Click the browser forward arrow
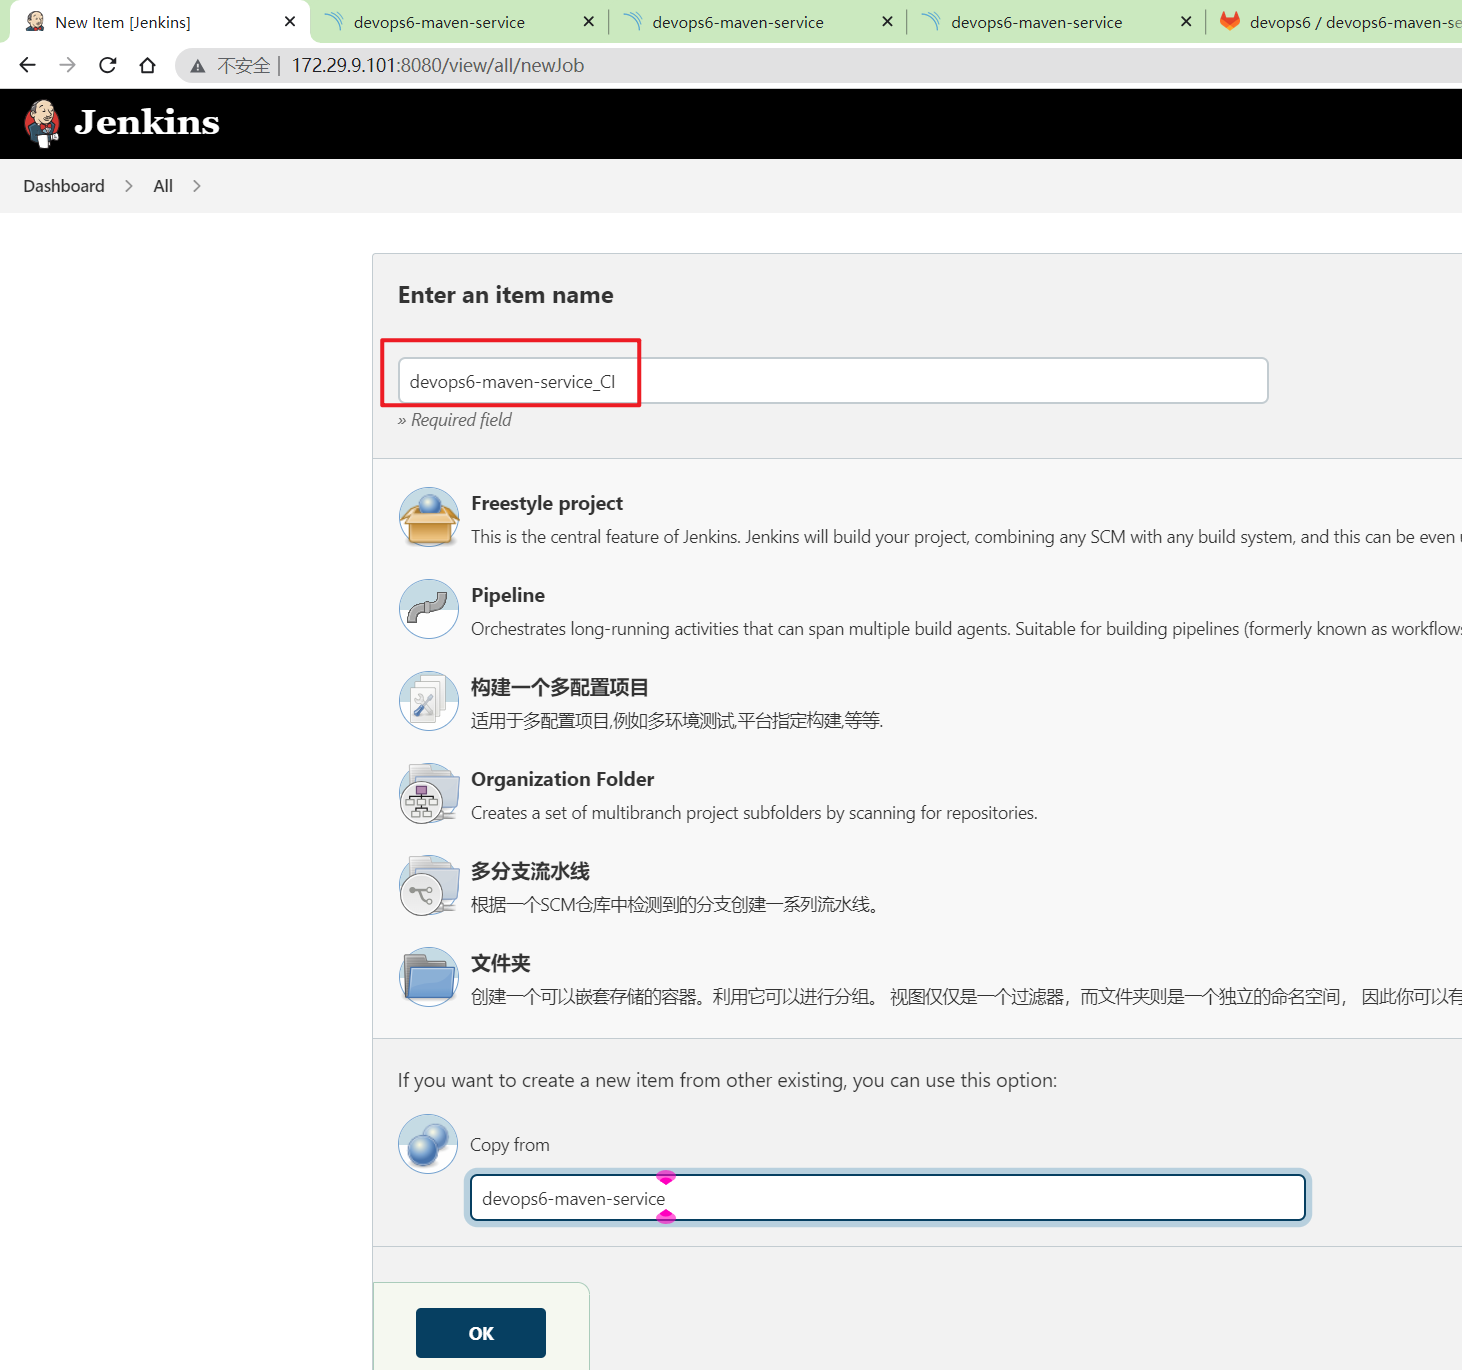 tap(67, 65)
